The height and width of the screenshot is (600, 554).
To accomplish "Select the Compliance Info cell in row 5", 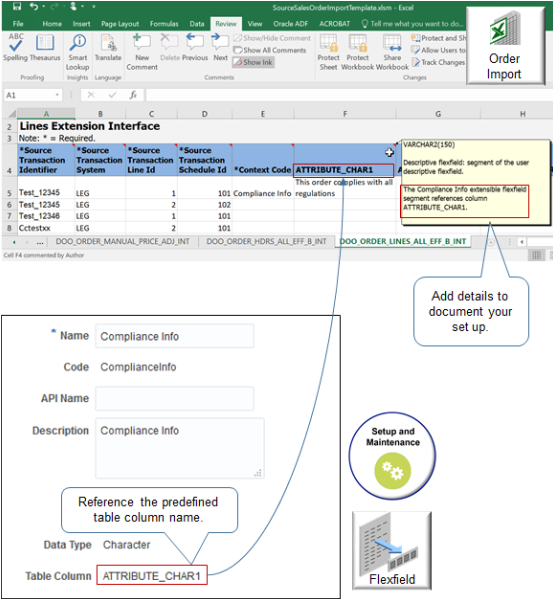I will (263, 188).
